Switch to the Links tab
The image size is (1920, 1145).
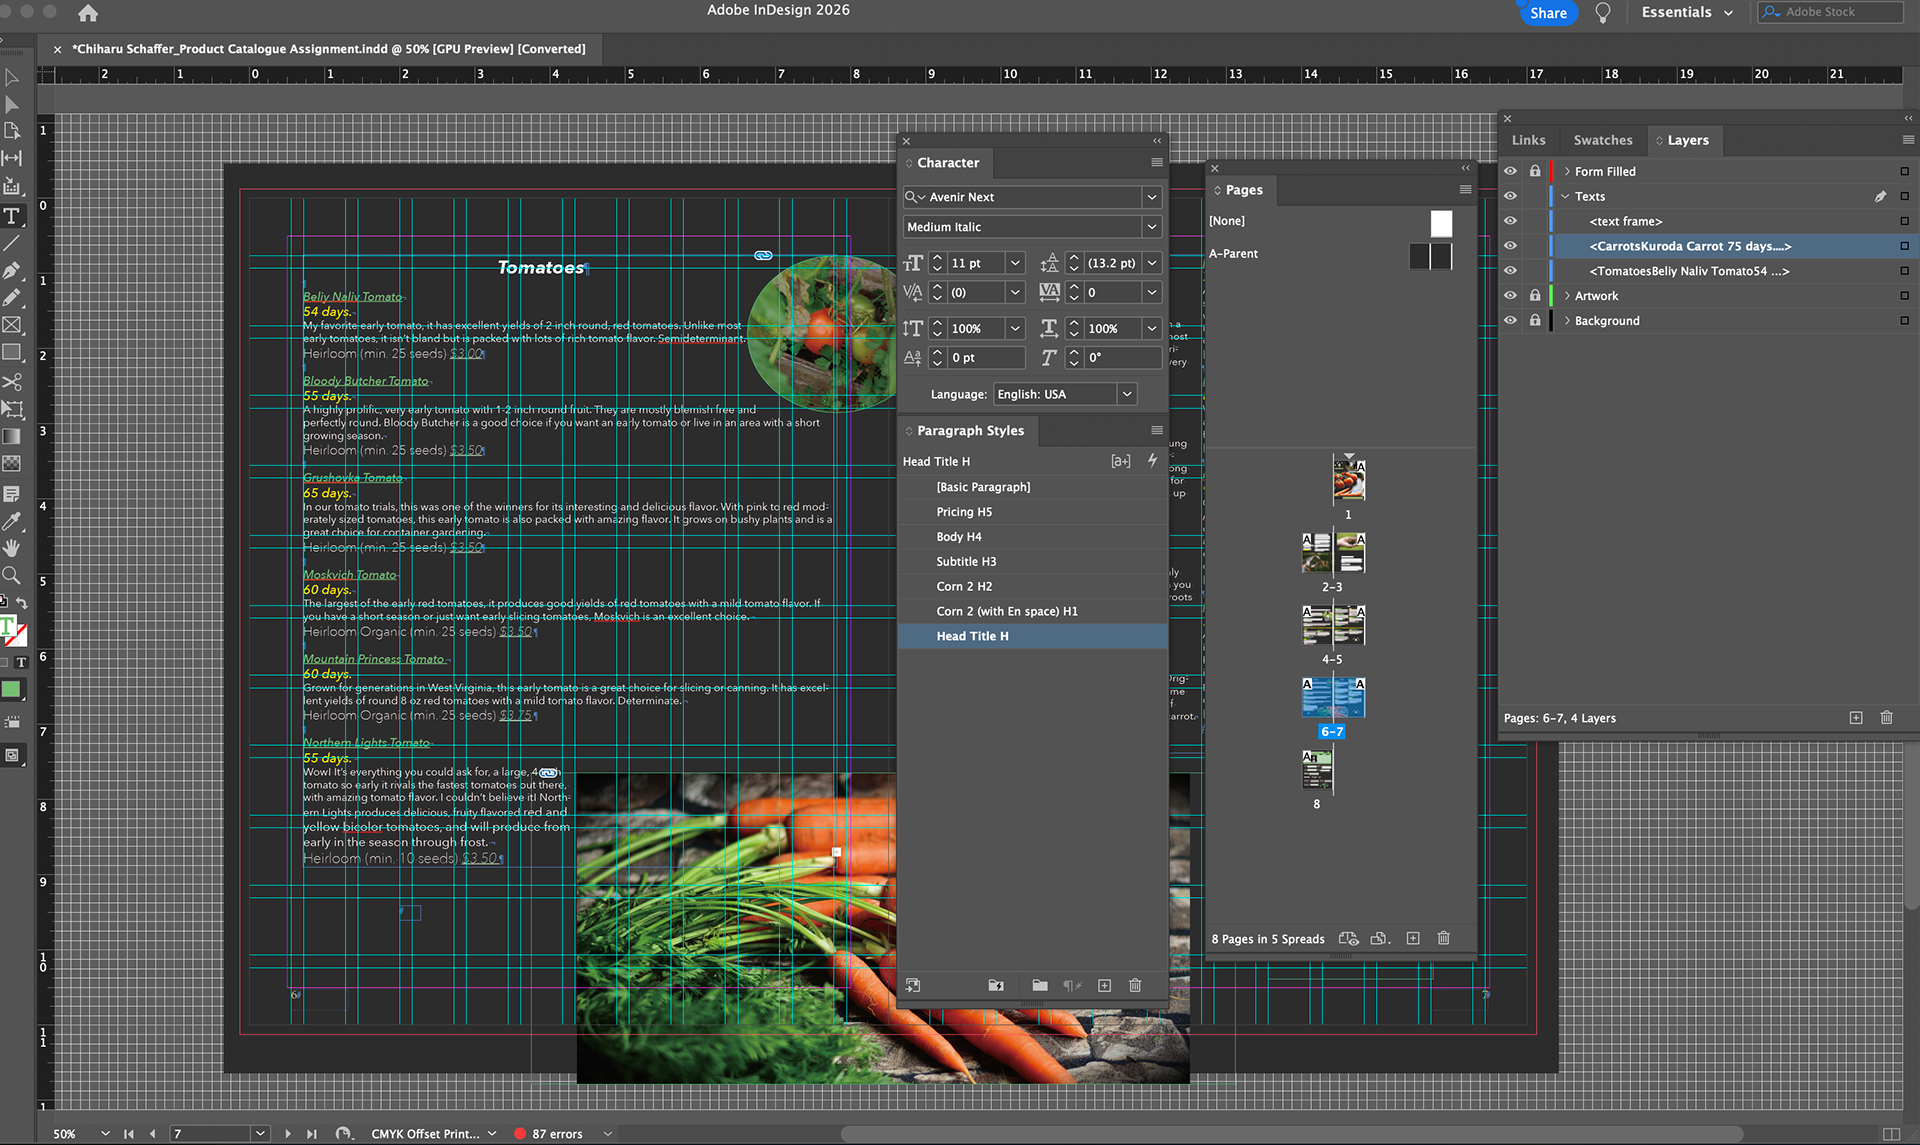(x=1528, y=140)
